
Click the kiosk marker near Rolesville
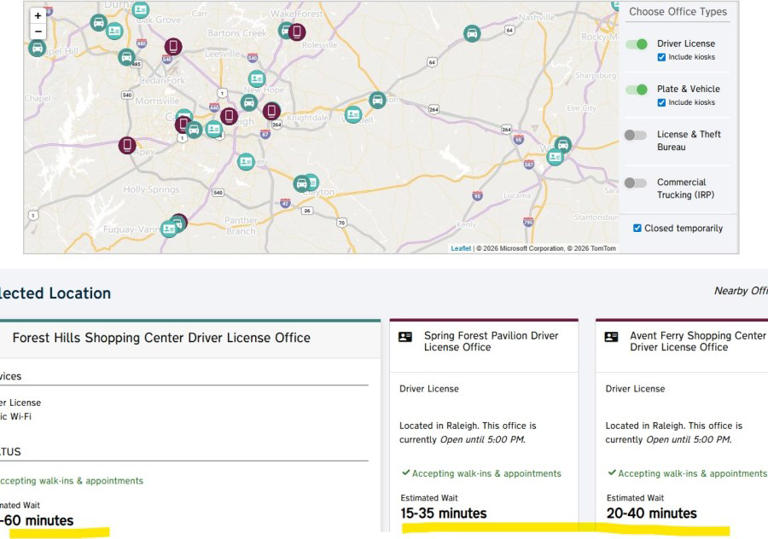point(297,32)
